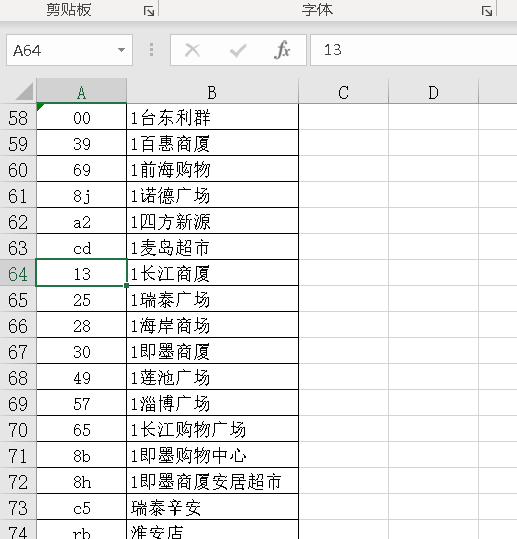Click cell 1麦岛超市

tap(212, 248)
